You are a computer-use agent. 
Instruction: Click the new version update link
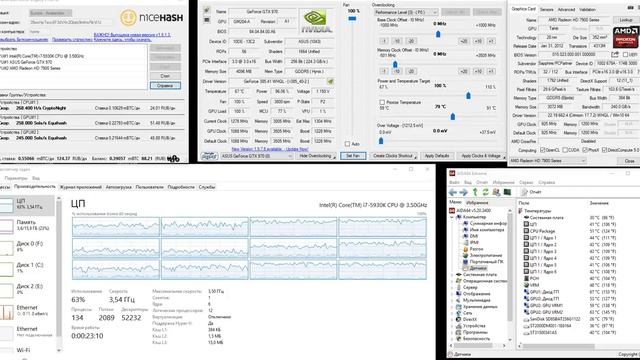tap(270, 149)
